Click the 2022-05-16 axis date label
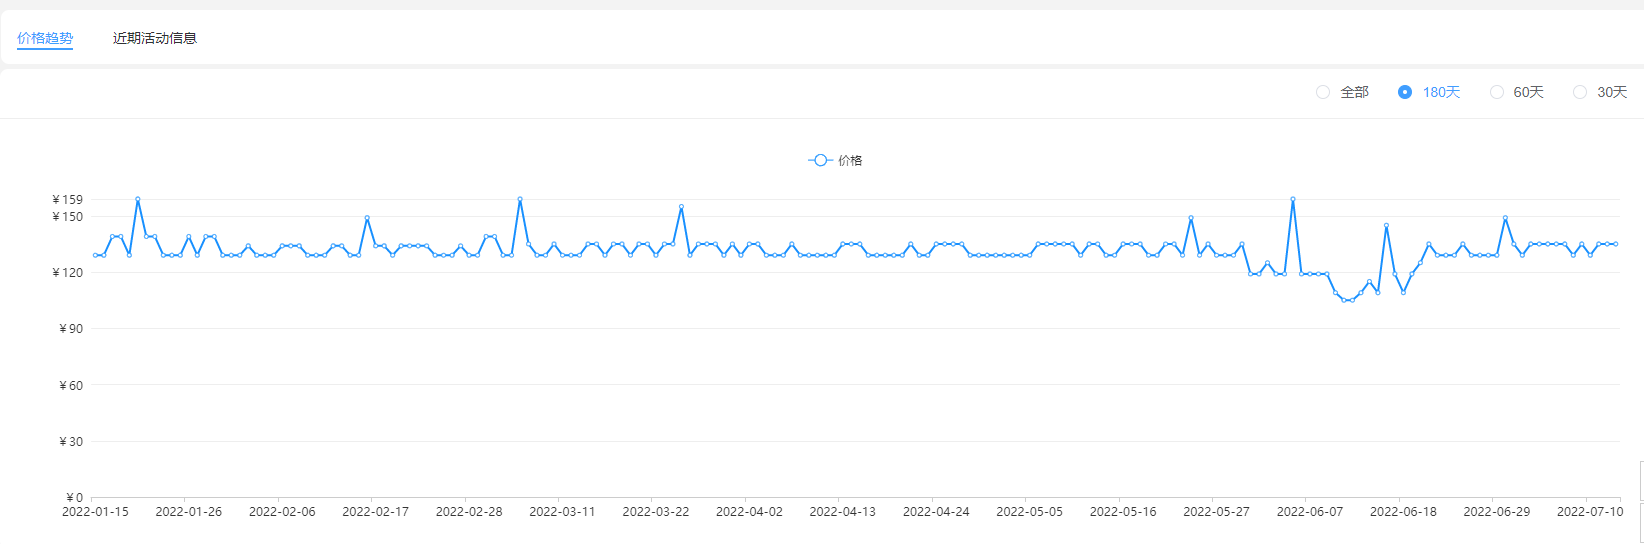Screen dimensions: 1644x544 point(1123,511)
